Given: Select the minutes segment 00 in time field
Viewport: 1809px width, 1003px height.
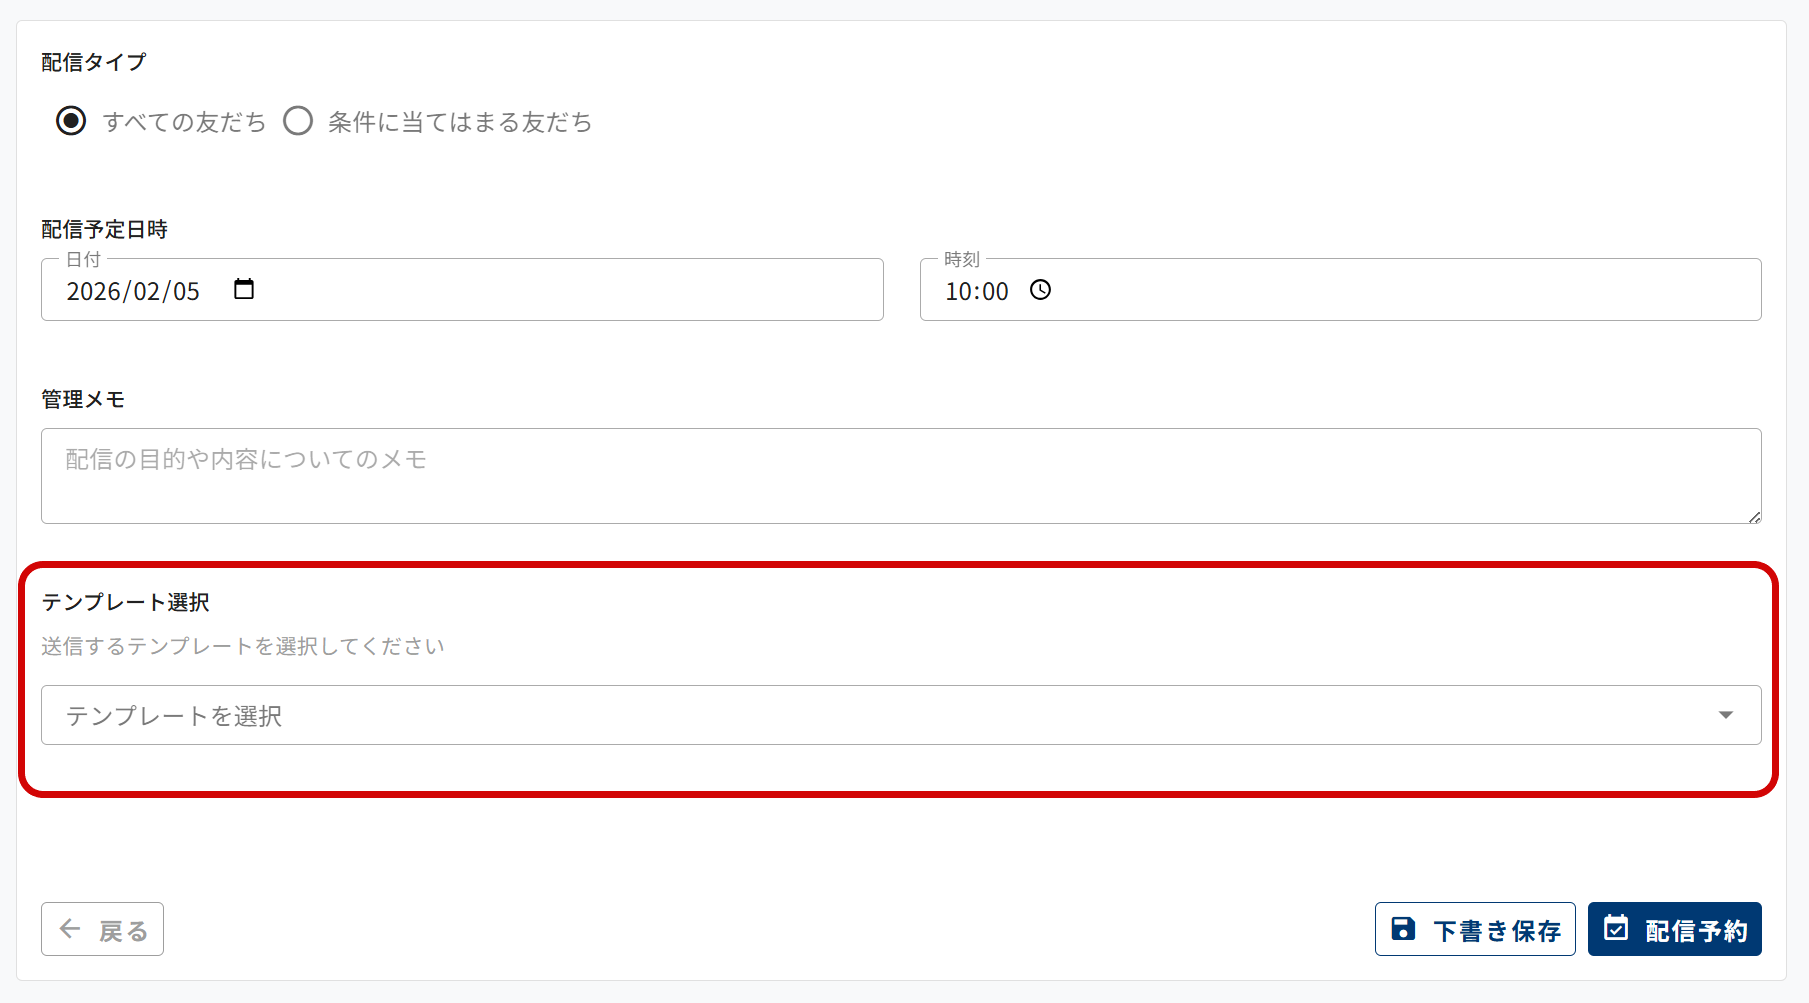Looking at the screenshot, I should tap(994, 291).
